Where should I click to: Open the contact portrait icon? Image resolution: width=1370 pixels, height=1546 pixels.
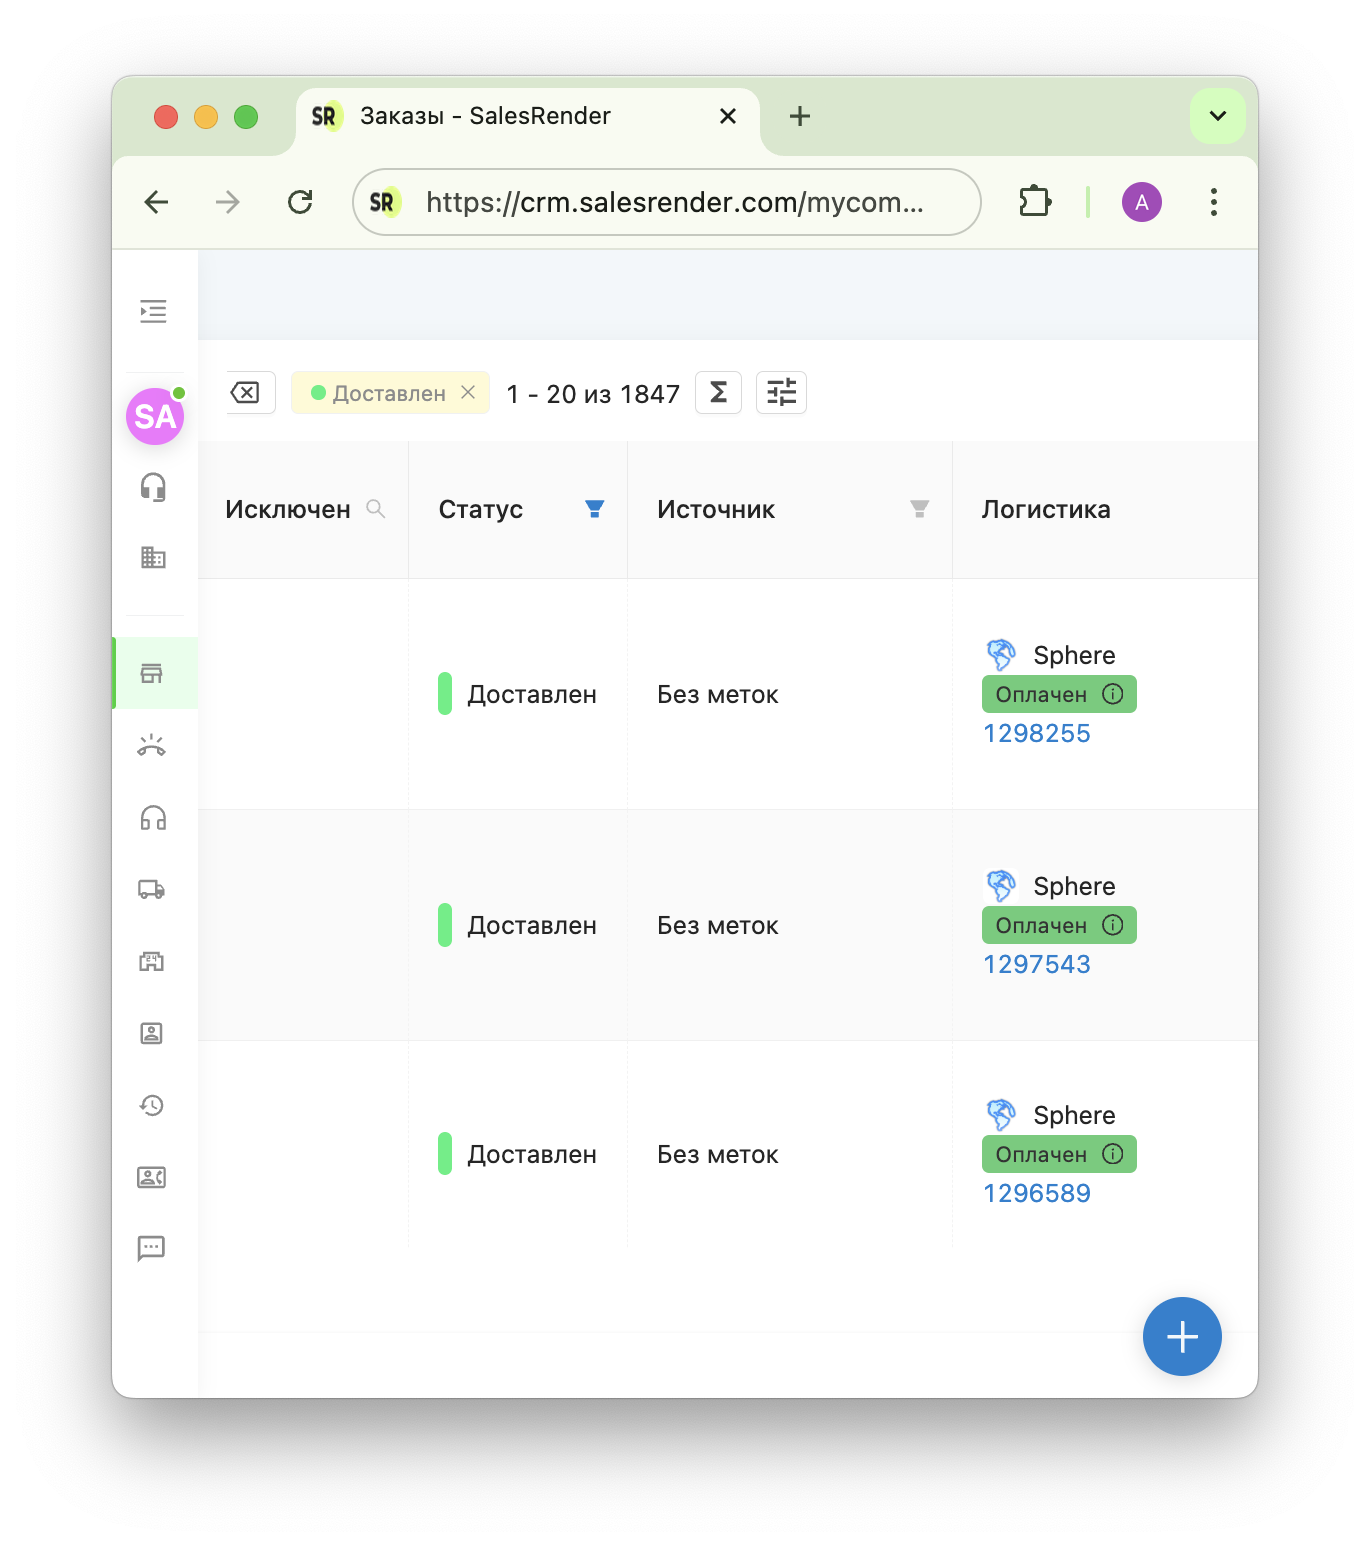pos(152,1033)
